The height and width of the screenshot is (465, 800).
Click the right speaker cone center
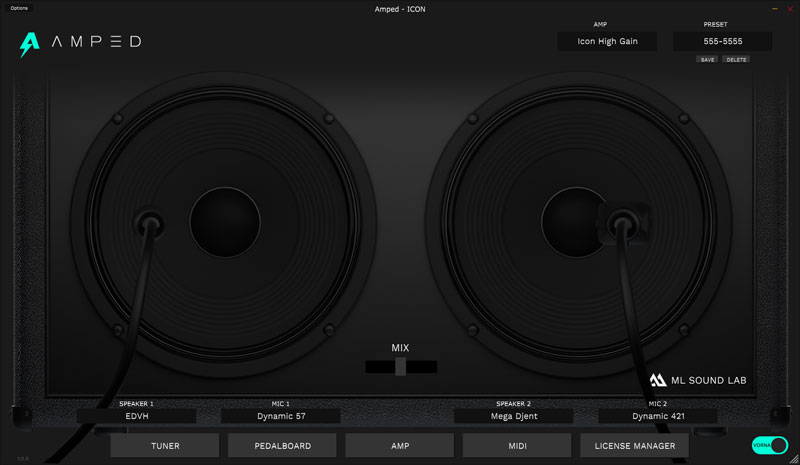pos(576,222)
